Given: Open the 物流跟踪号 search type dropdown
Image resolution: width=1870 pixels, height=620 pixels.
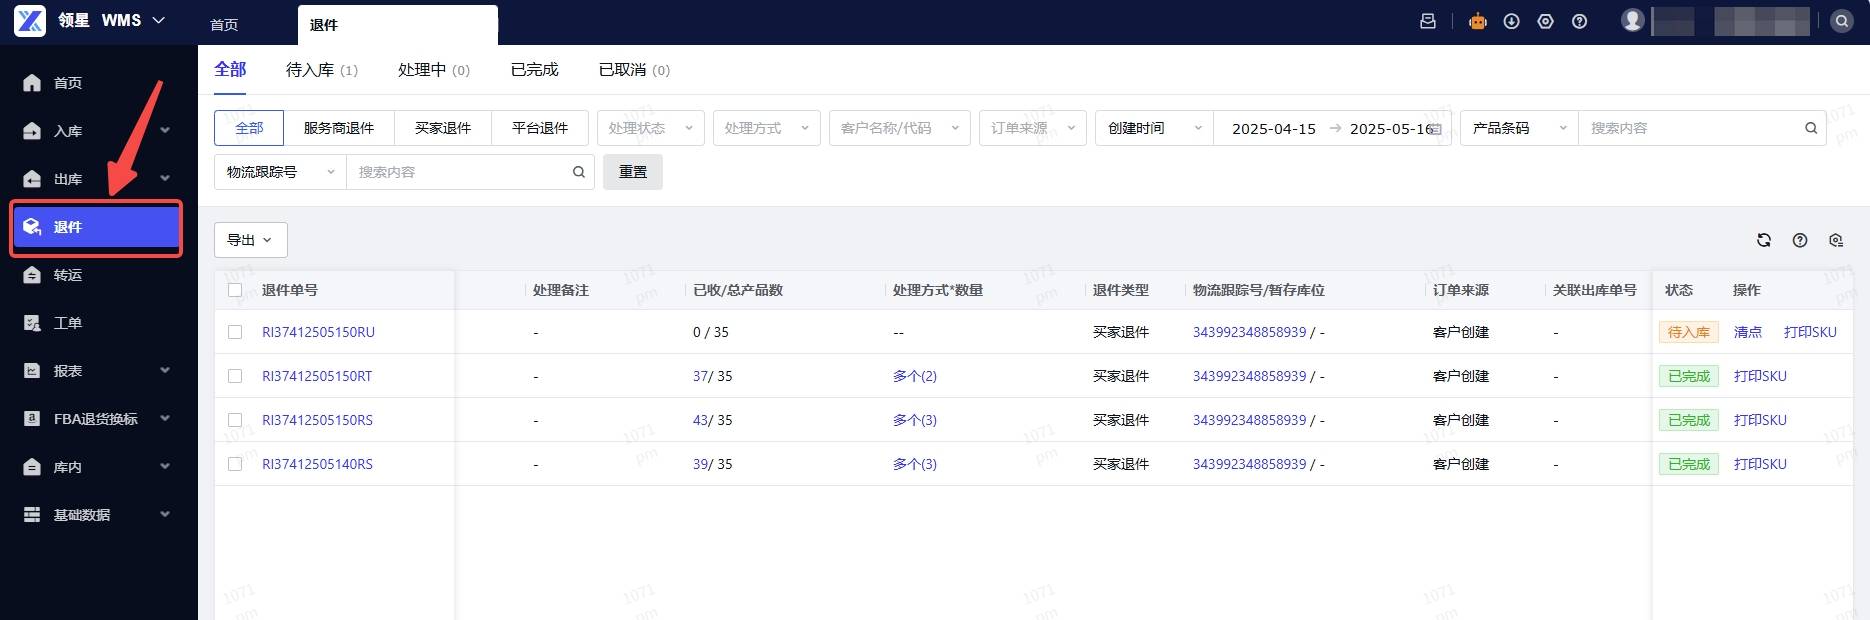Looking at the screenshot, I should [280, 172].
